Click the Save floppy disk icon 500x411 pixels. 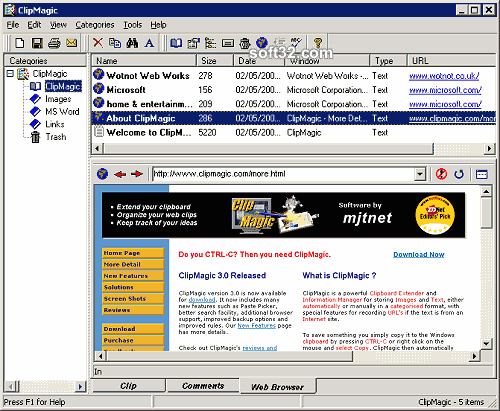37,43
